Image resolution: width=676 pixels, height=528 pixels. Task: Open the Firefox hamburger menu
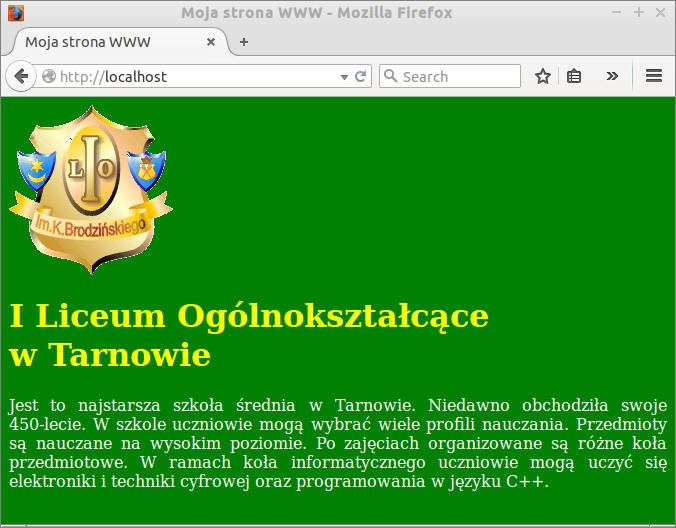(x=654, y=76)
